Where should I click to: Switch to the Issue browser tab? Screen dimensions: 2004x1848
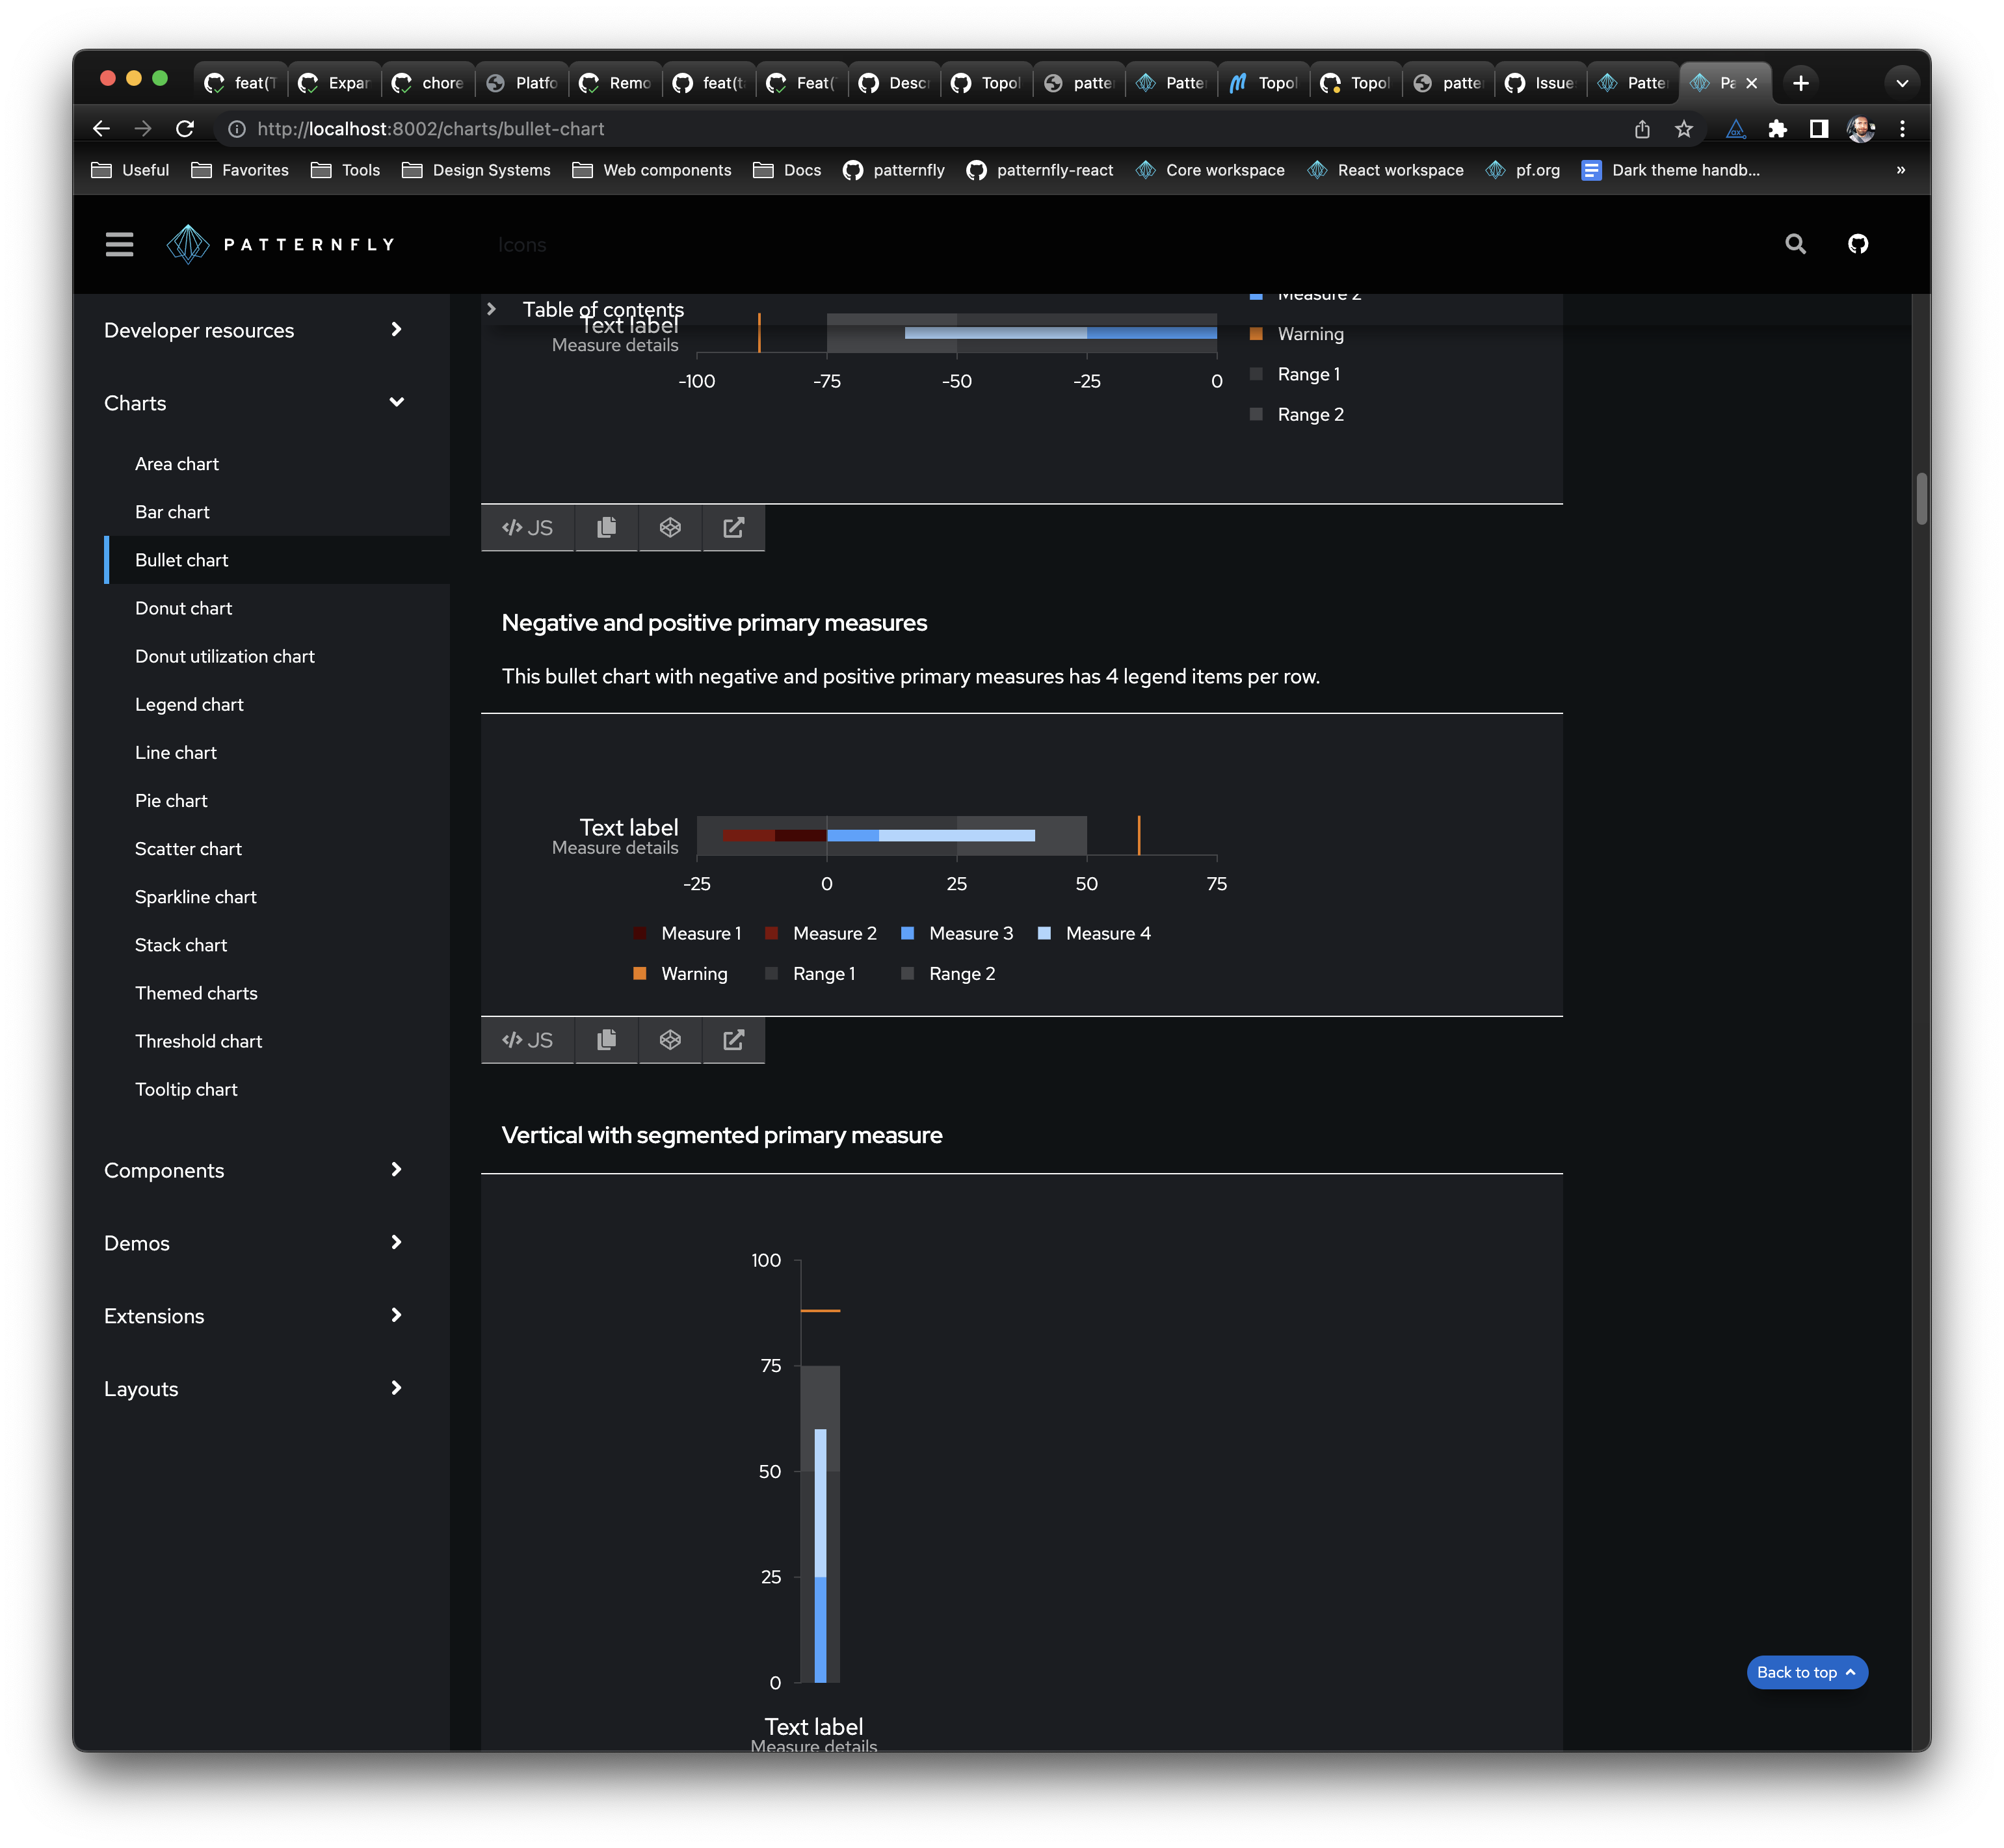click(1541, 83)
